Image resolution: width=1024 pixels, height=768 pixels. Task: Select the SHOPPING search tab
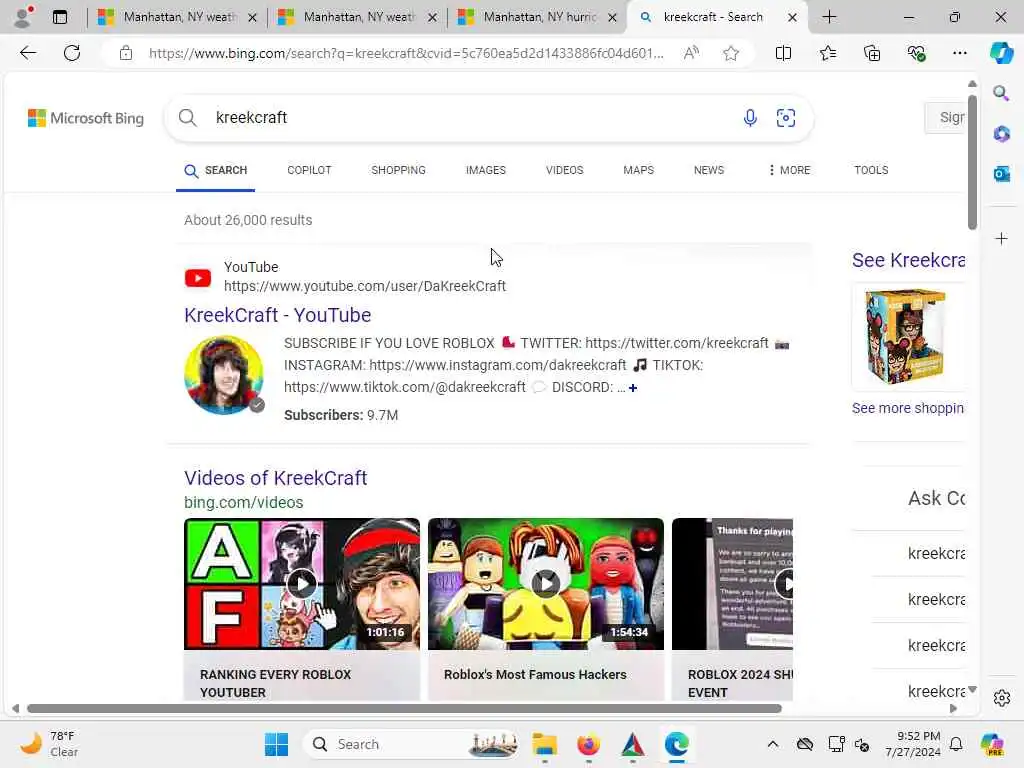click(x=398, y=170)
